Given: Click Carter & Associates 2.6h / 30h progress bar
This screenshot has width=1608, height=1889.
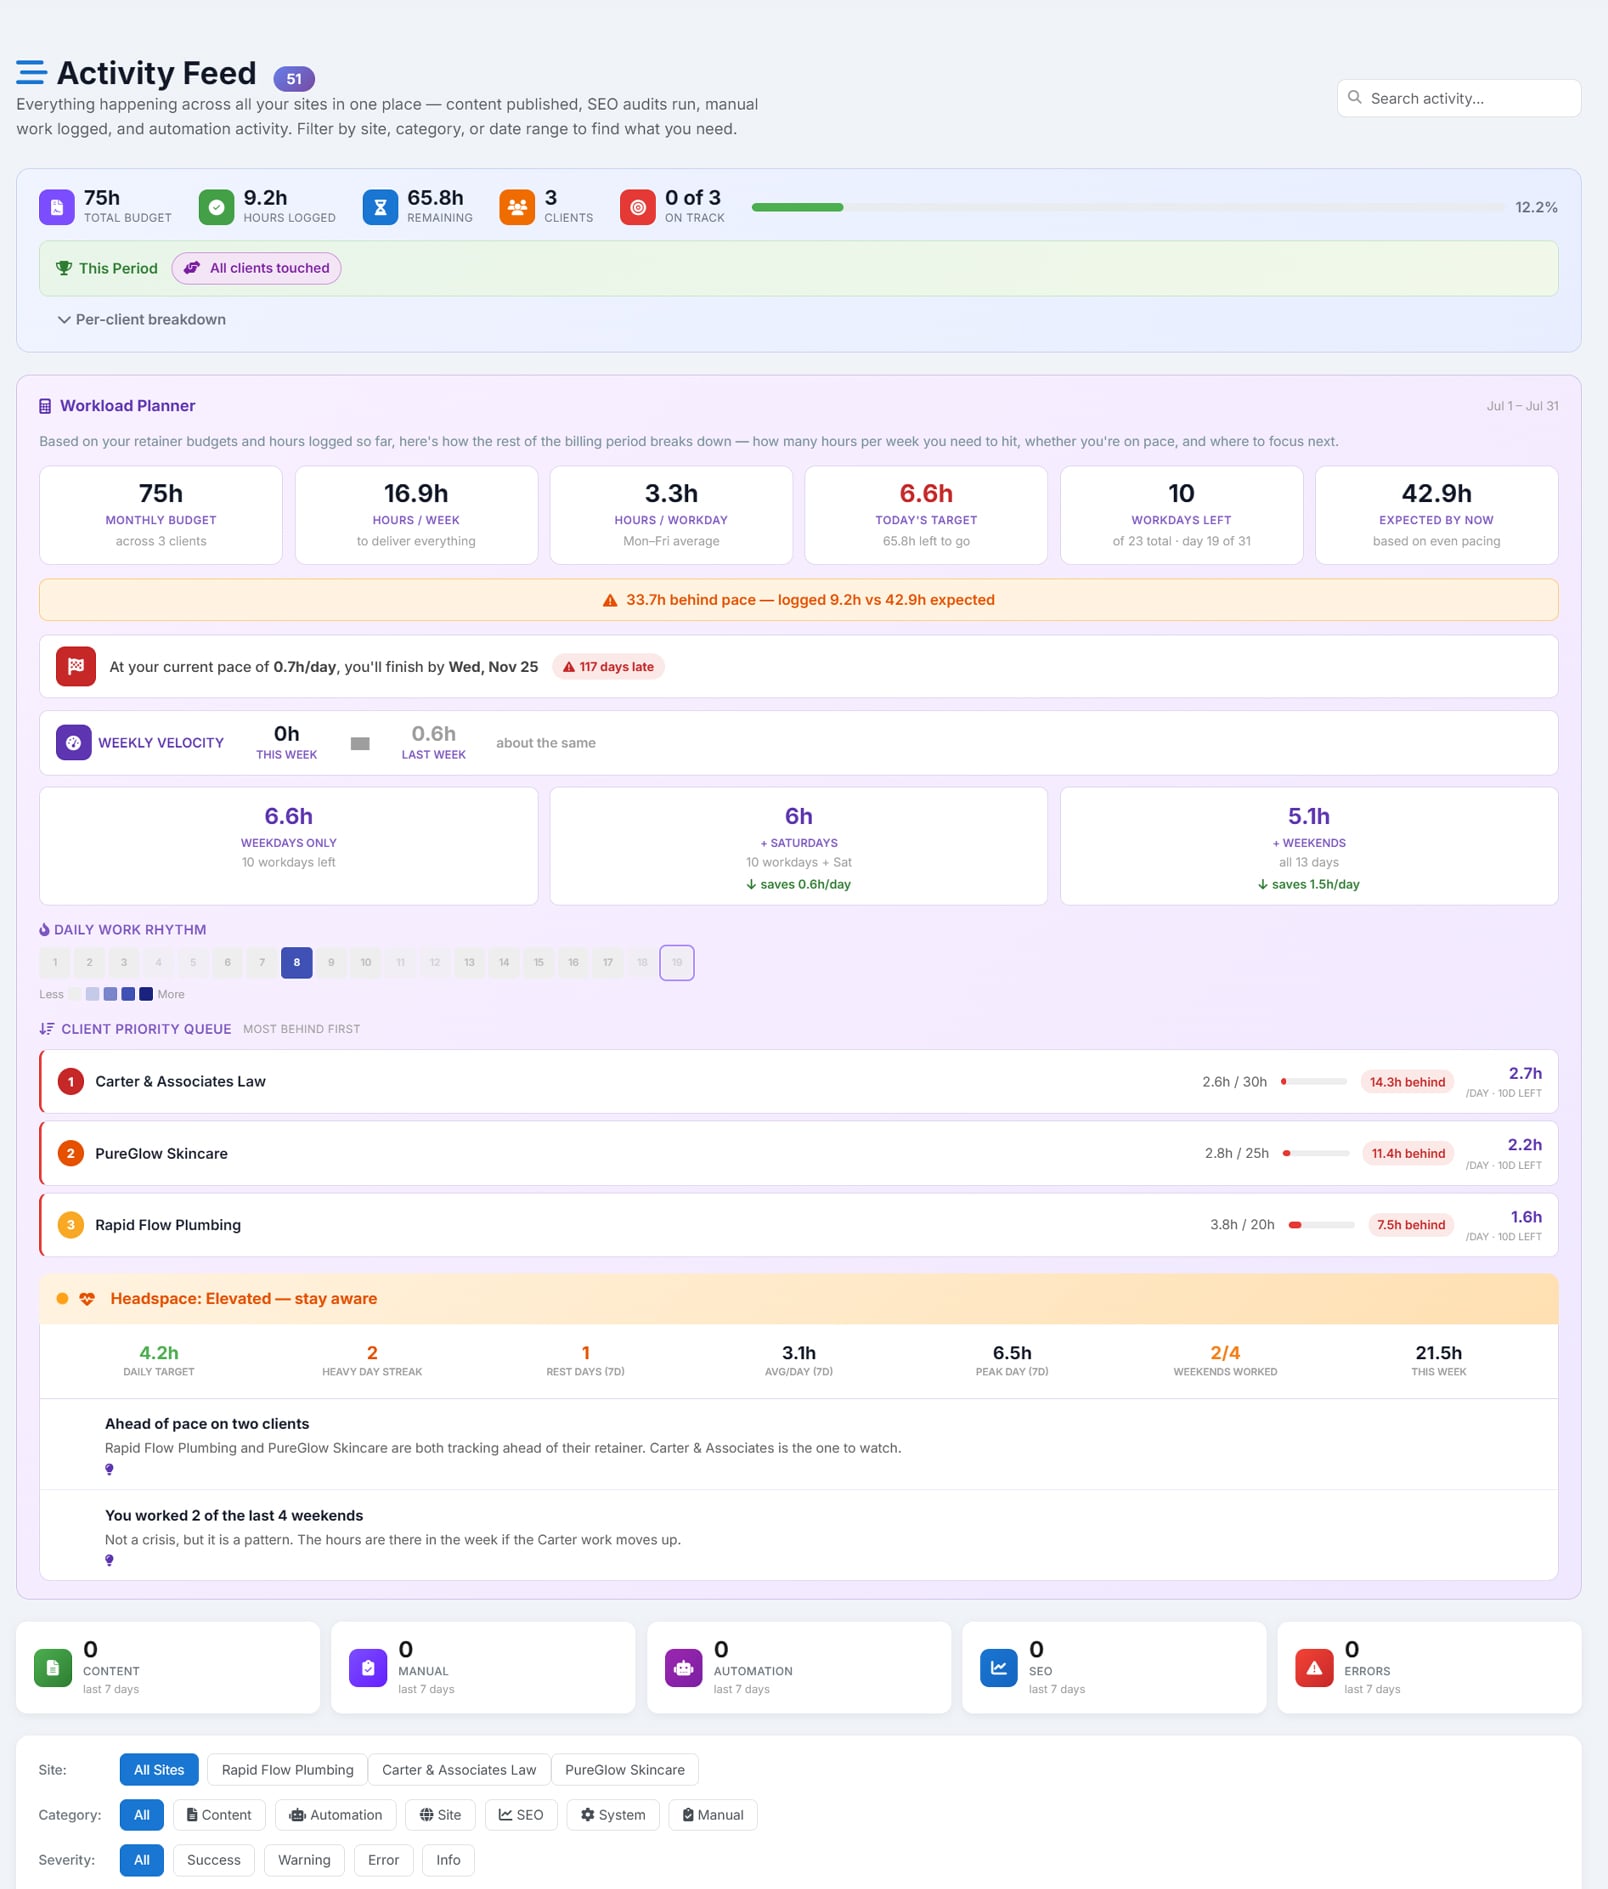Looking at the screenshot, I should tap(1314, 1081).
